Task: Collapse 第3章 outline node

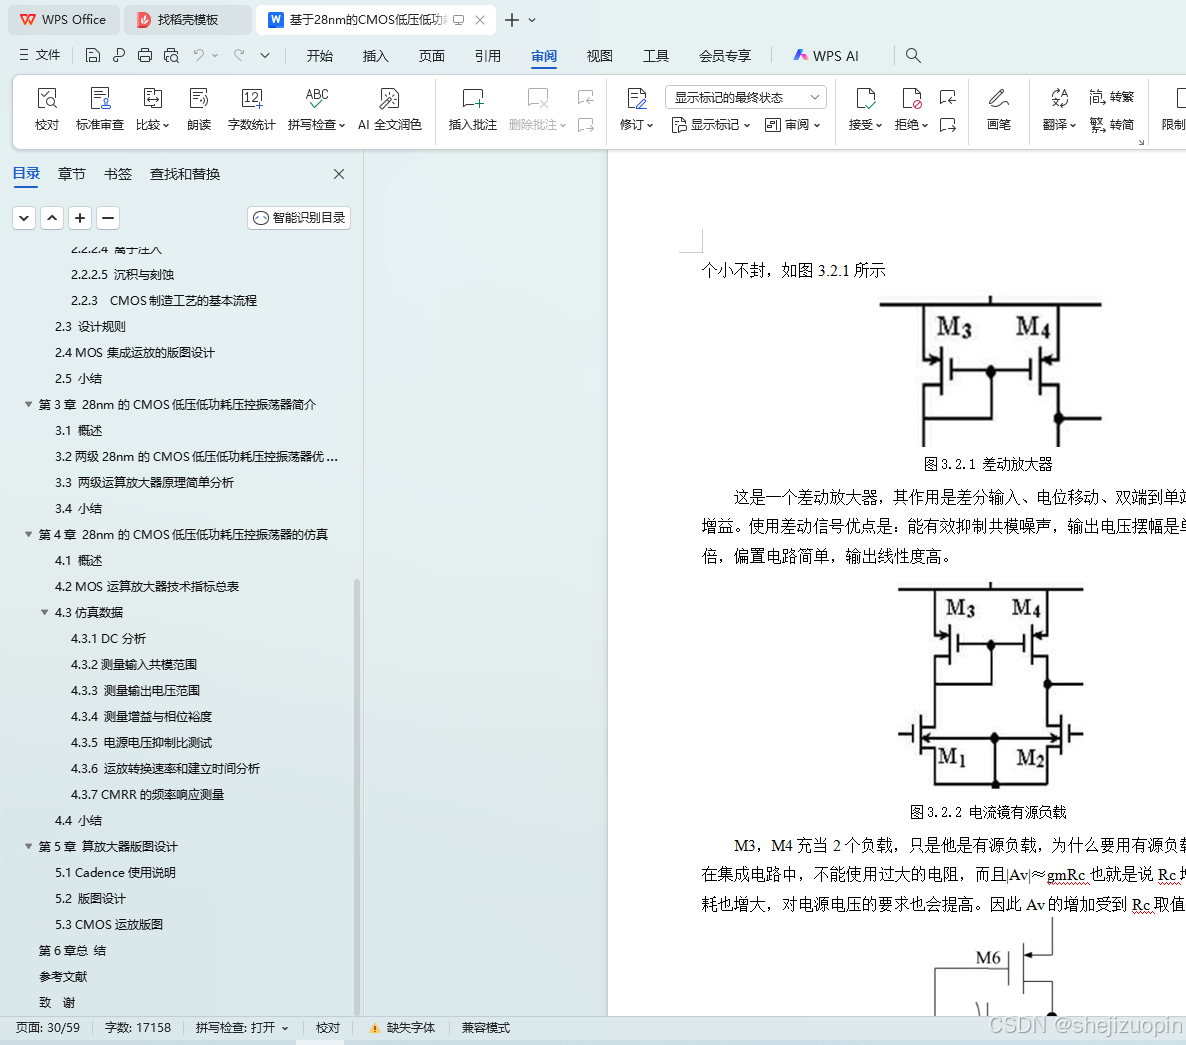Action: (29, 405)
